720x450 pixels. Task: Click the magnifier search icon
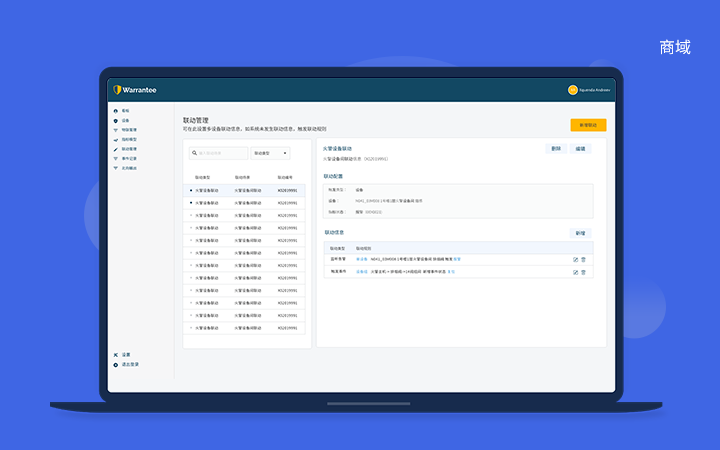pos(194,153)
